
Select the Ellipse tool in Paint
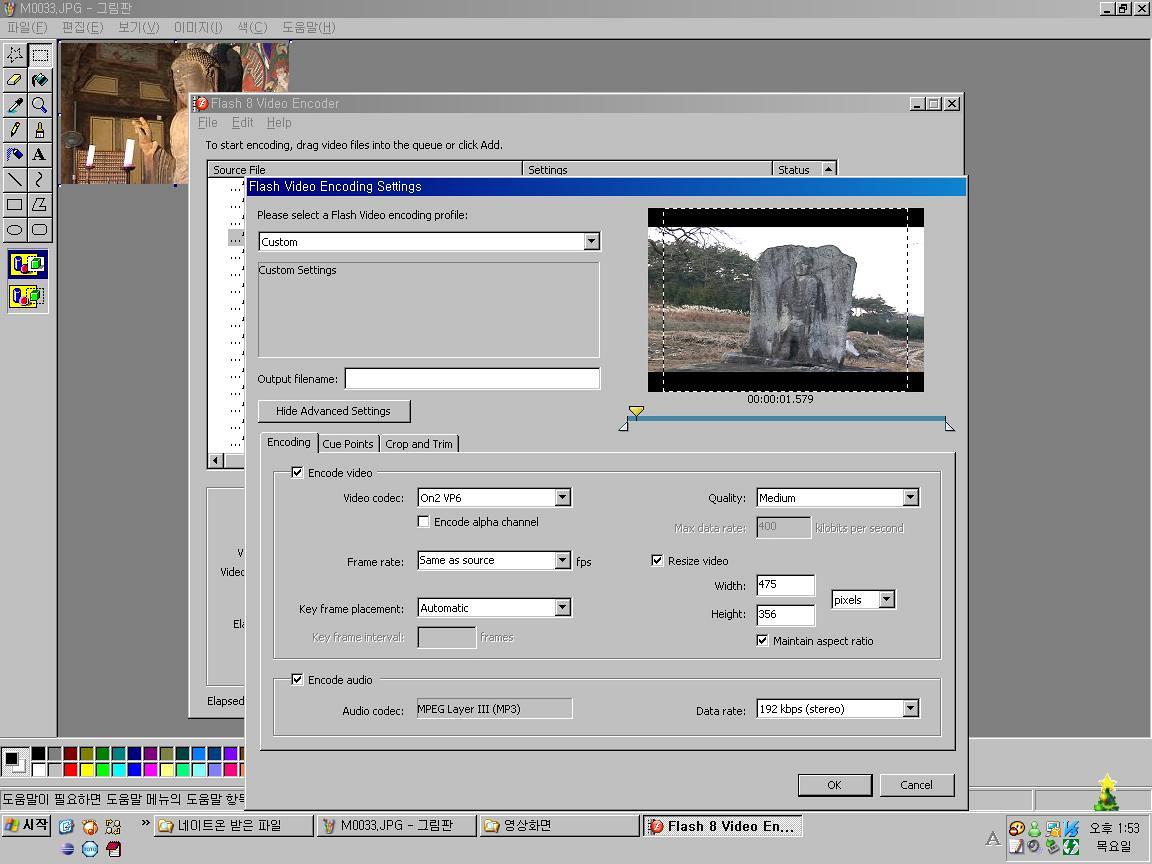pos(15,230)
